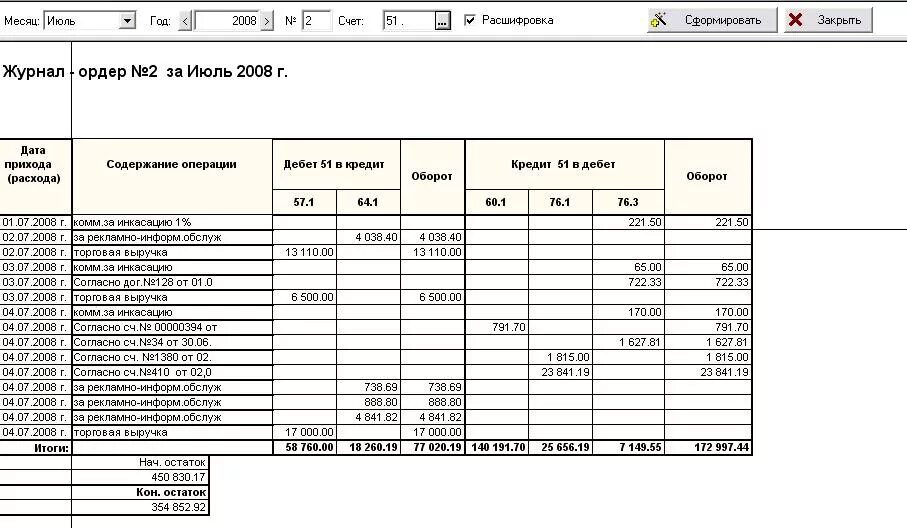Select total 140 191.70
This screenshot has width=907, height=528.
pyautogui.click(x=496, y=448)
